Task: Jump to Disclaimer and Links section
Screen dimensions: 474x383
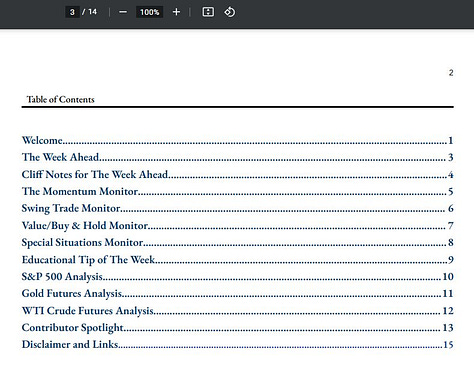Action: click(237, 344)
